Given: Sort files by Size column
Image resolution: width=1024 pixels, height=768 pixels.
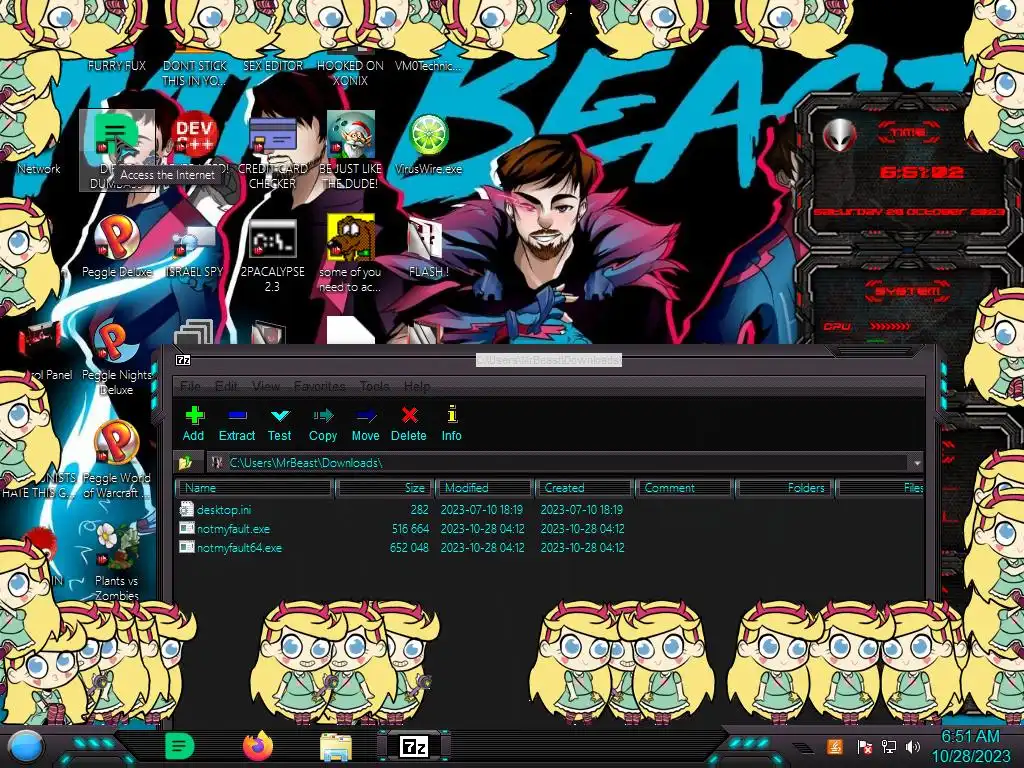Looking at the screenshot, I should click(x=385, y=488).
